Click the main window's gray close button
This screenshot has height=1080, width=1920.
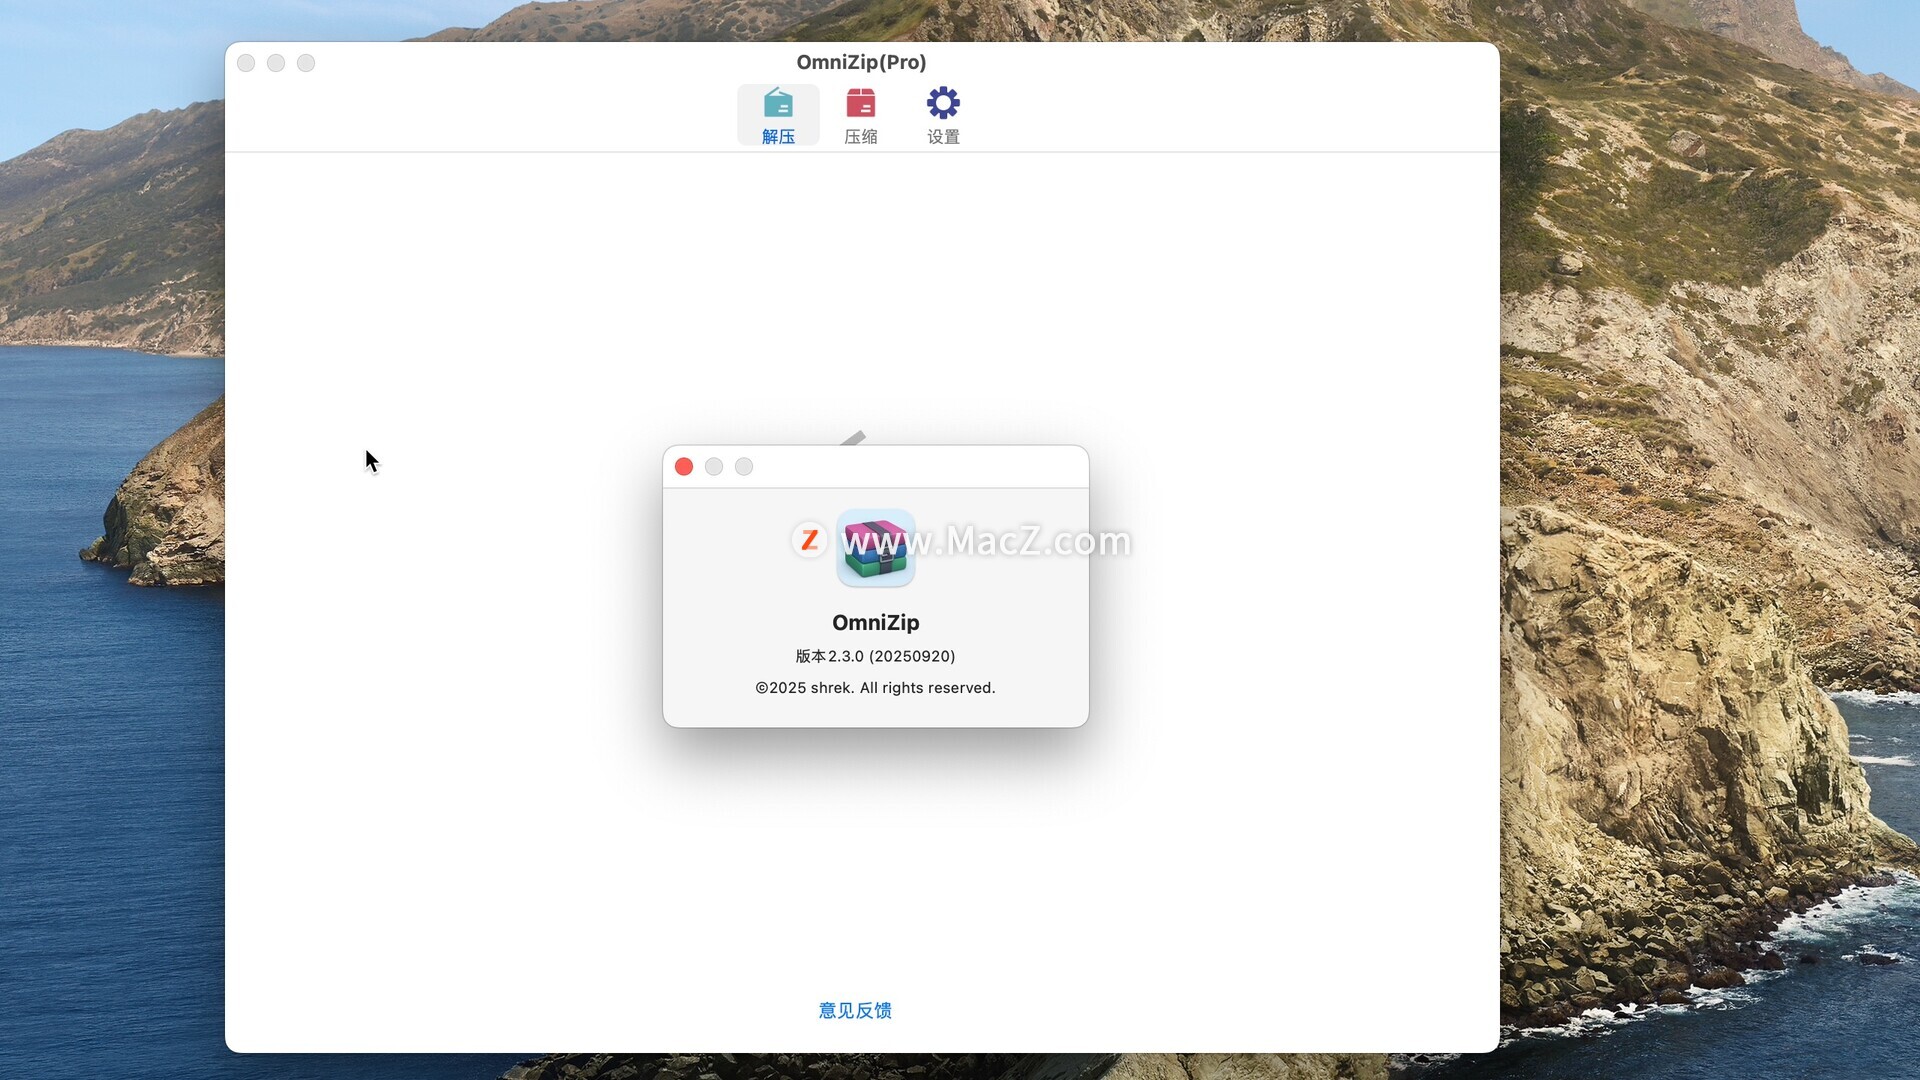tap(246, 63)
